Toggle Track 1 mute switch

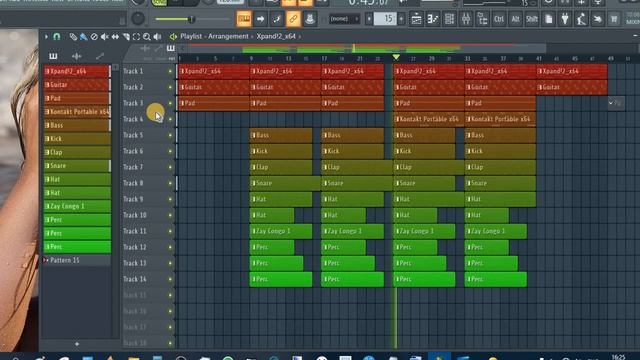pyautogui.click(x=170, y=71)
